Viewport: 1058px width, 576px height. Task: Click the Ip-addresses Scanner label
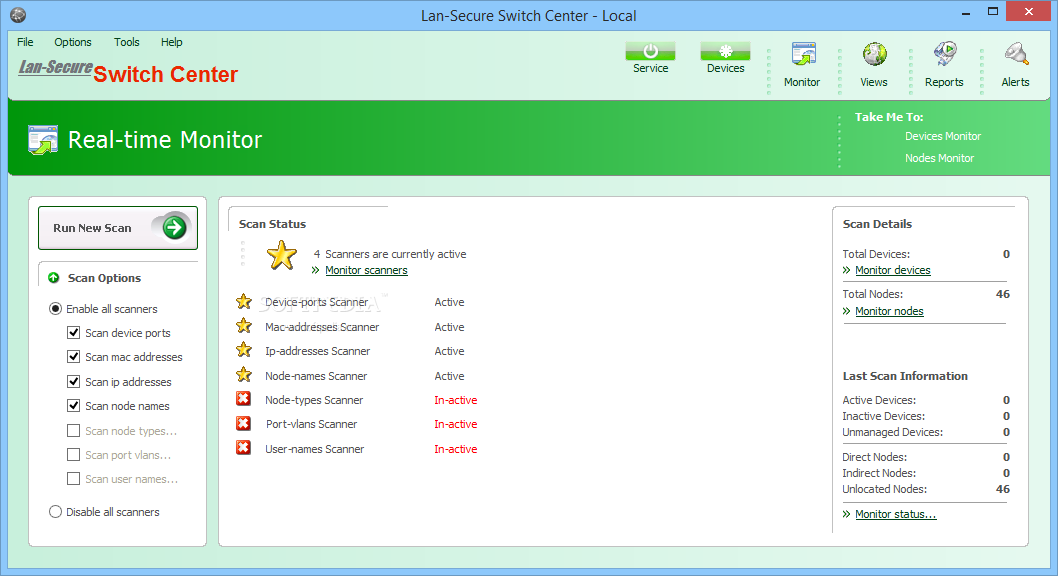point(317,351)
